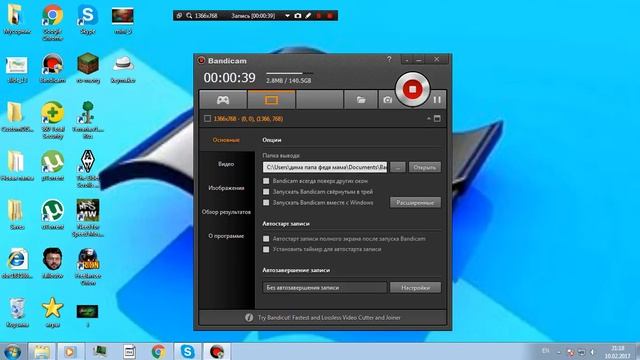Collapse the capture area row arrow
Screen dimensions: 640x360
429,118
